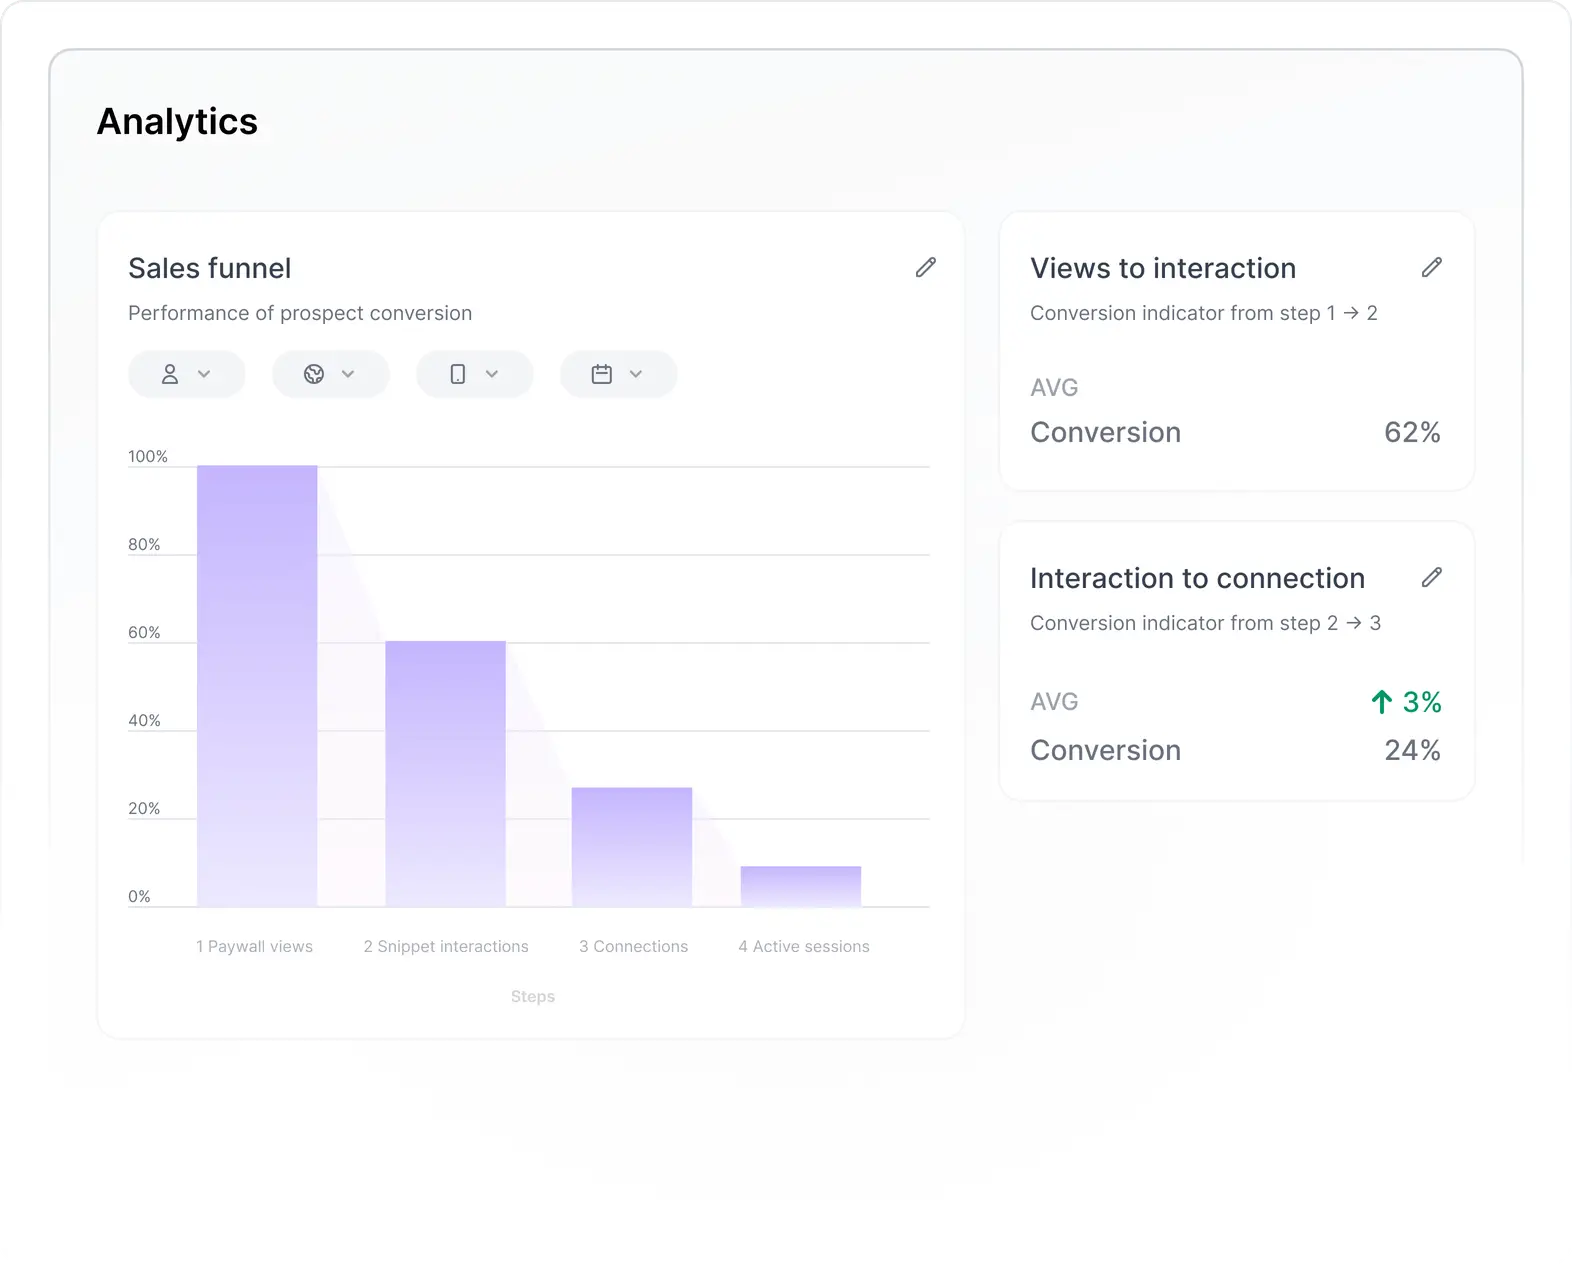Image resolution: width=1572 pixels, height=1264 pixels.
Task: Click the '4 Active sessions' axis label
Action: (x=804, y=946)
